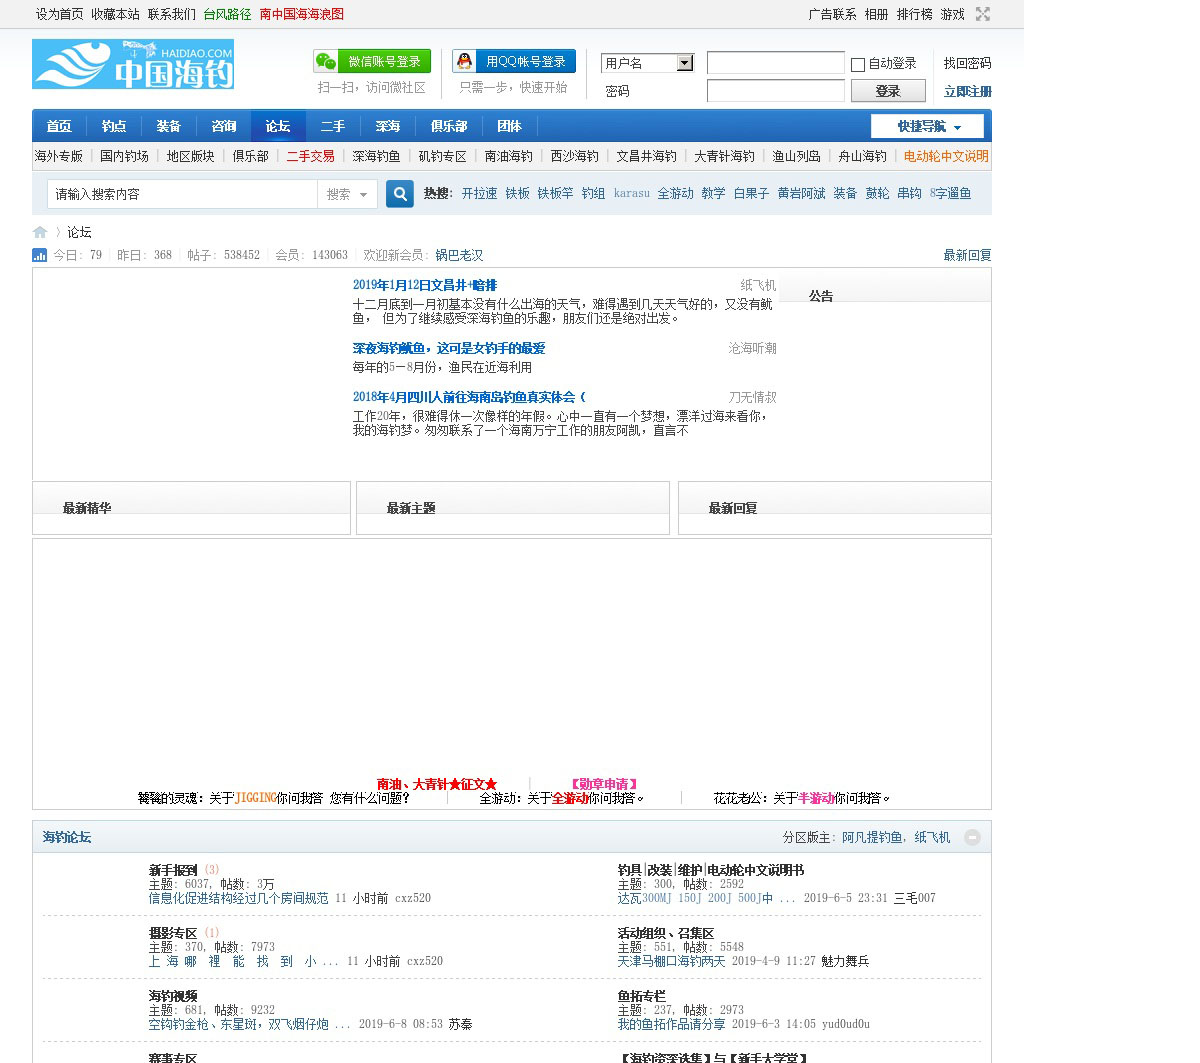The width and height of the screenshot is (1200, 1063).
Task: Open the green 台风路径 link
Action: (227, 14)
